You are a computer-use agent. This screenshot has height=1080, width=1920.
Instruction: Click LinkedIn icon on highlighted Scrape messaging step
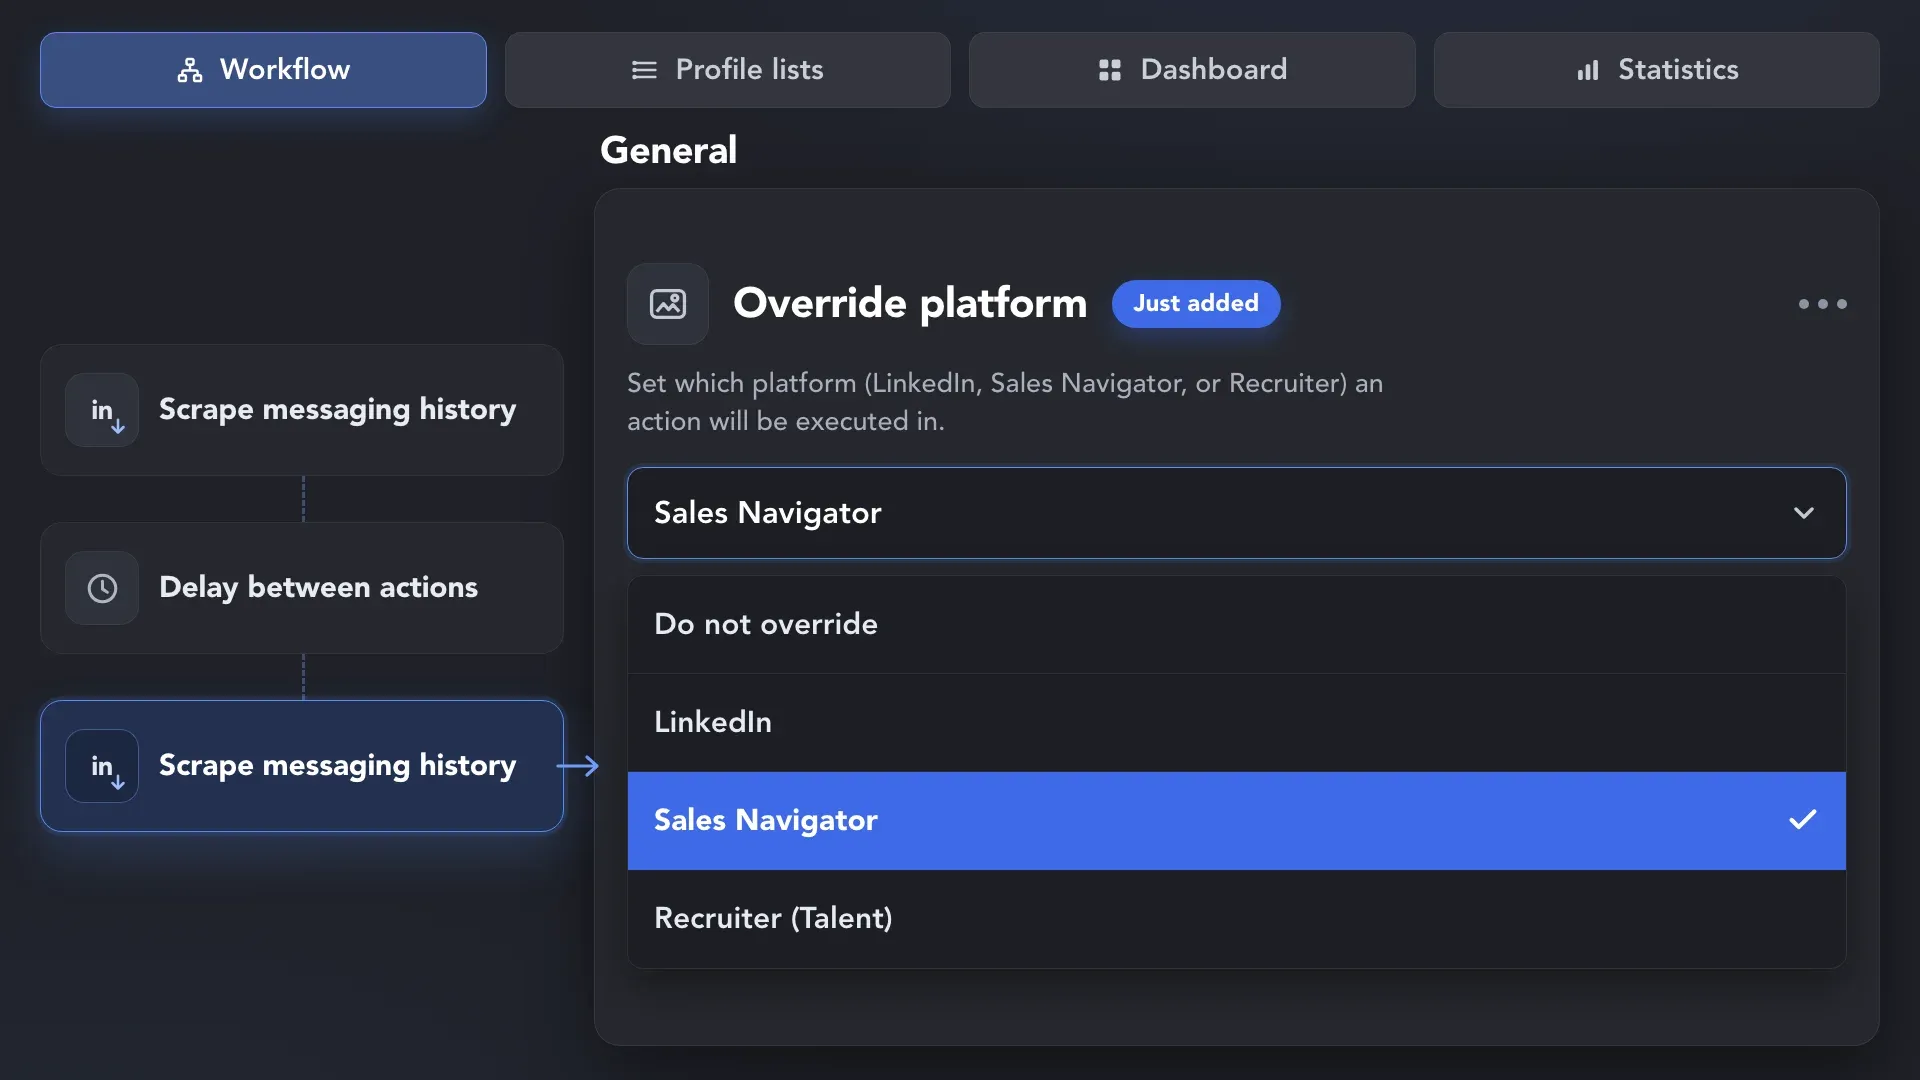[102, 766]
